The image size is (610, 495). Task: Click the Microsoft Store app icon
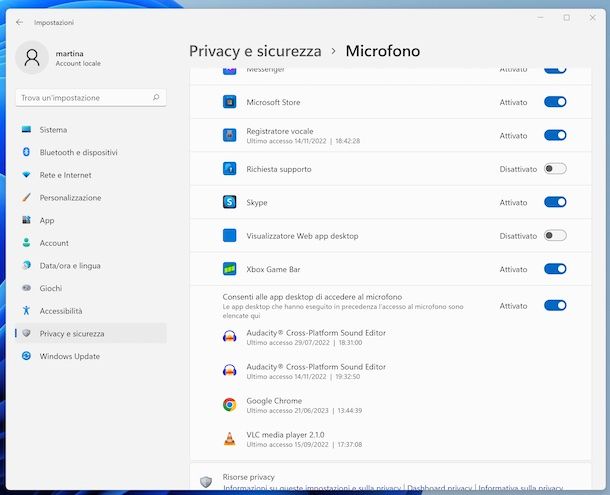click(x=230, y=102)
